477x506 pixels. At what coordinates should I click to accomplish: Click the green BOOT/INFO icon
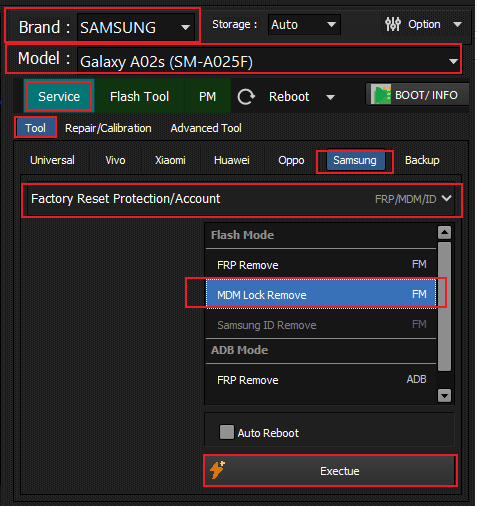381,95
